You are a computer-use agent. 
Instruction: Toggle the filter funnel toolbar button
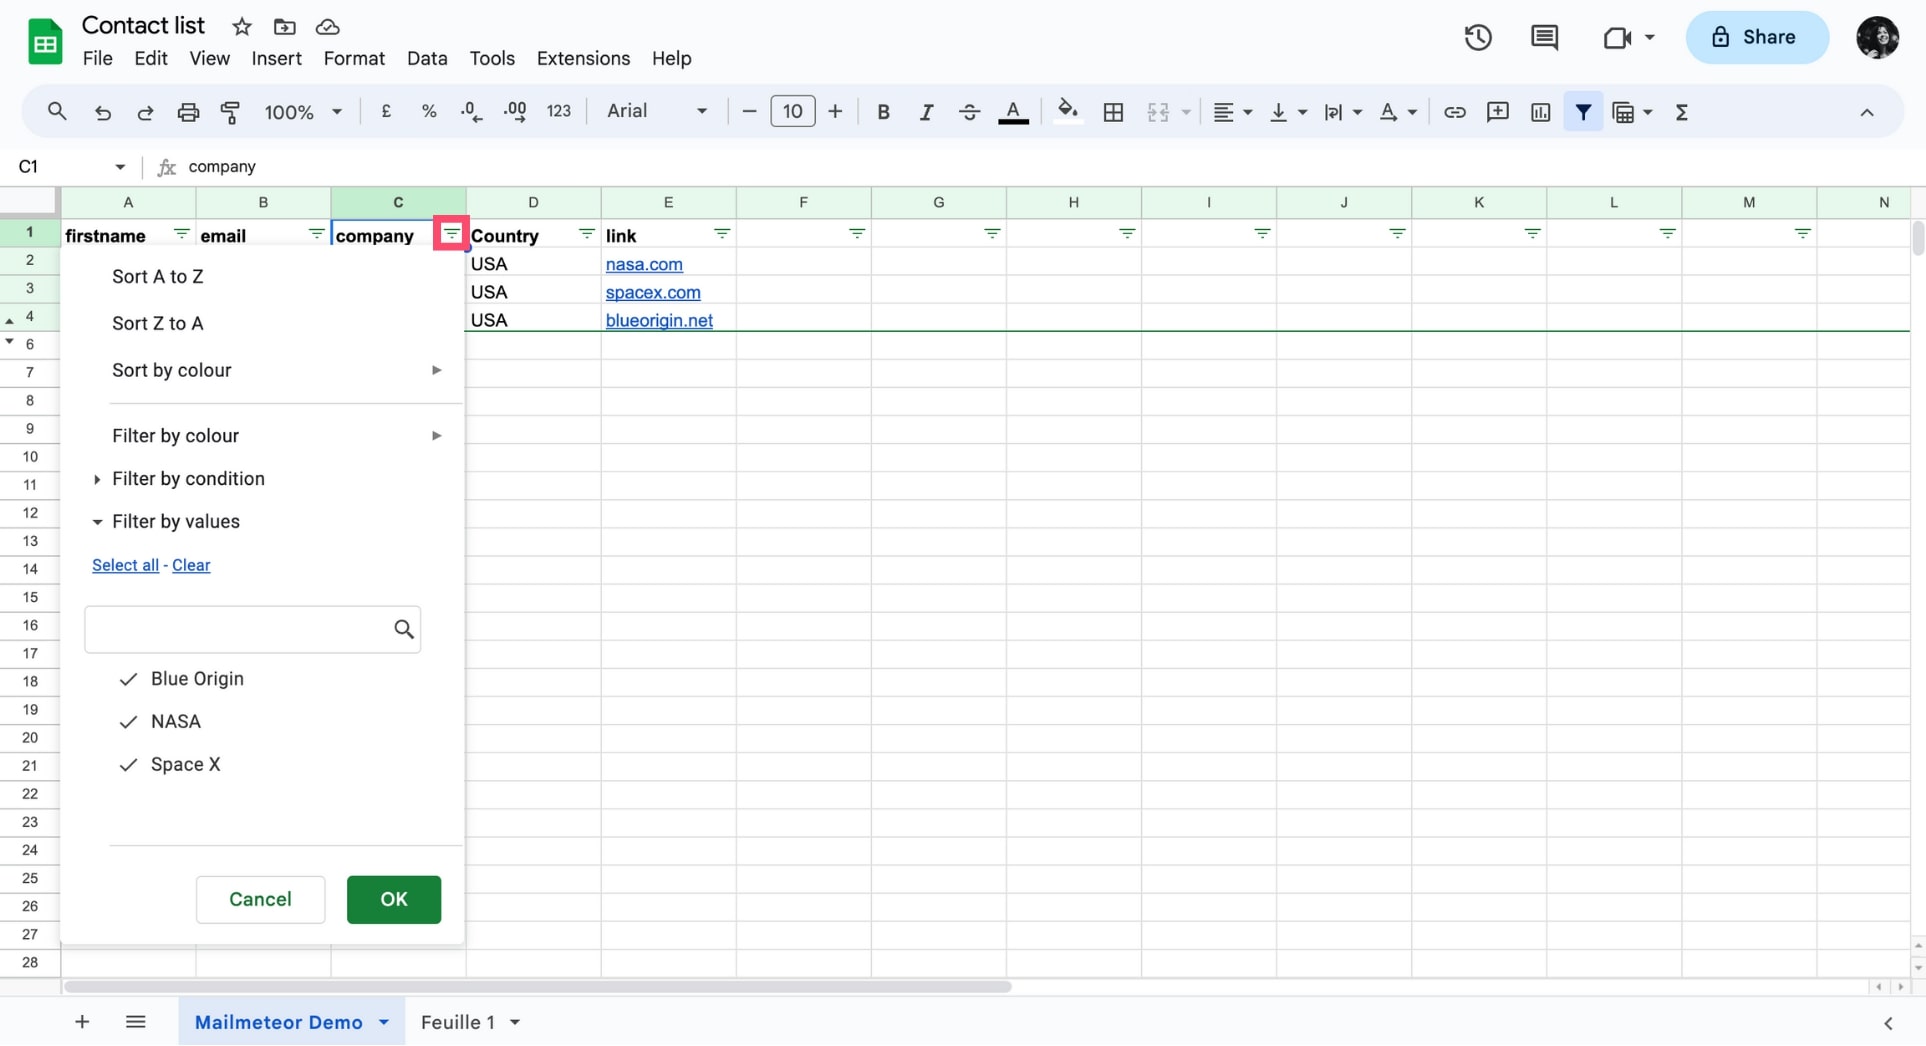pyautogui.click(x=1583, y=112)
